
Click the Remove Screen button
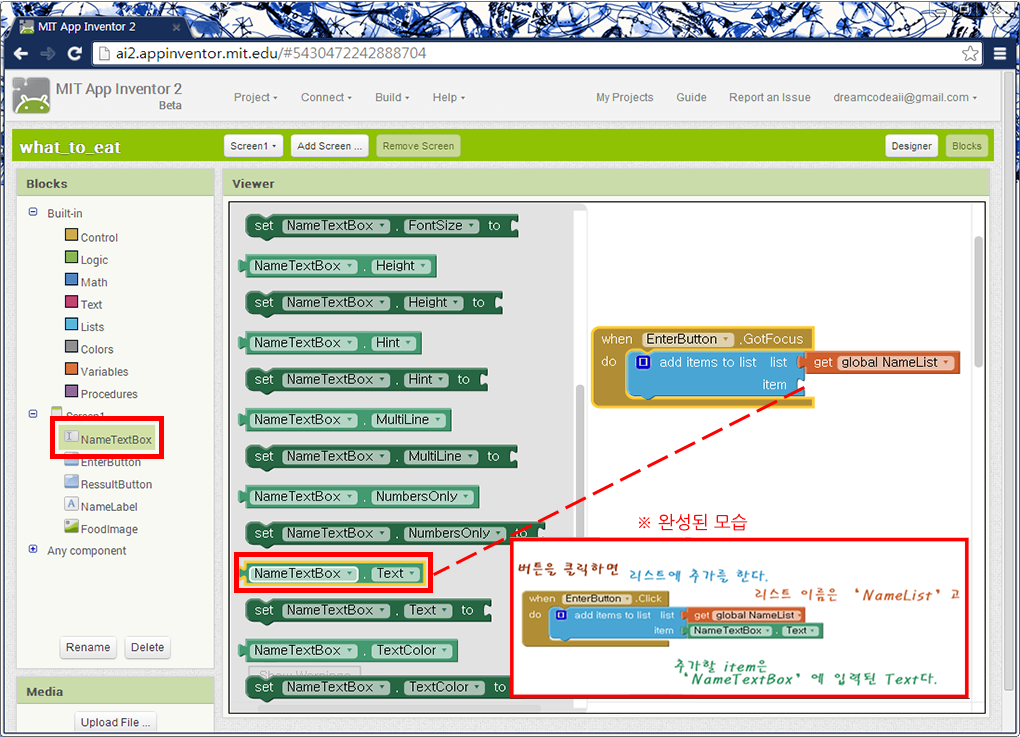pyautogui.click(x=418, y=146)
